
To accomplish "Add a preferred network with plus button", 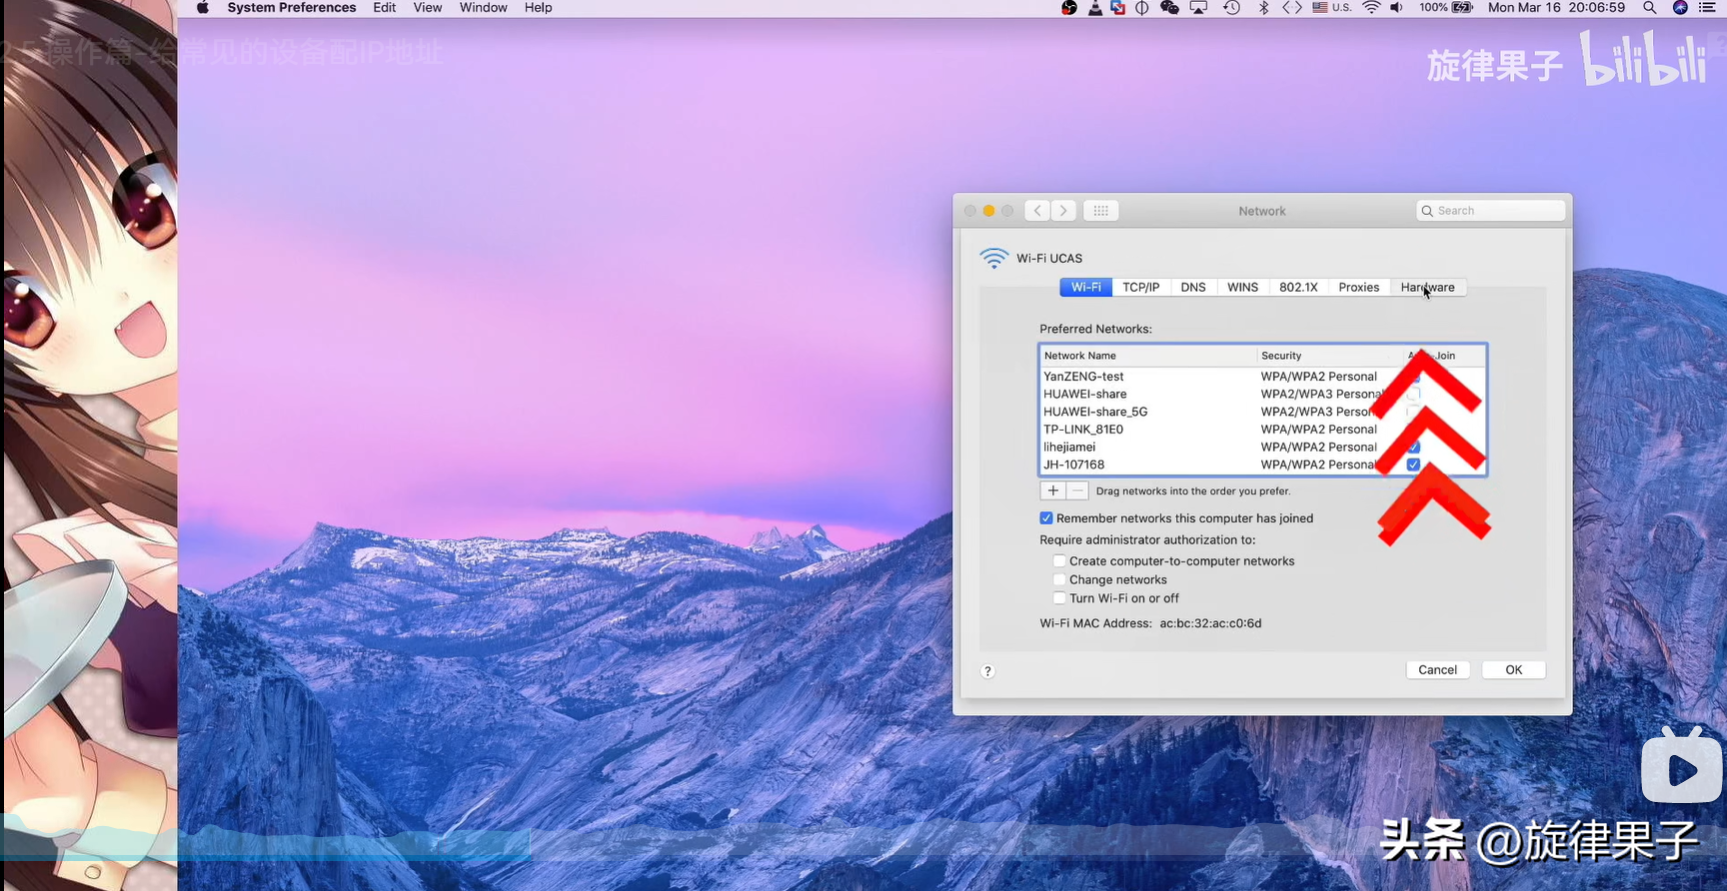I will [1053, 491].
